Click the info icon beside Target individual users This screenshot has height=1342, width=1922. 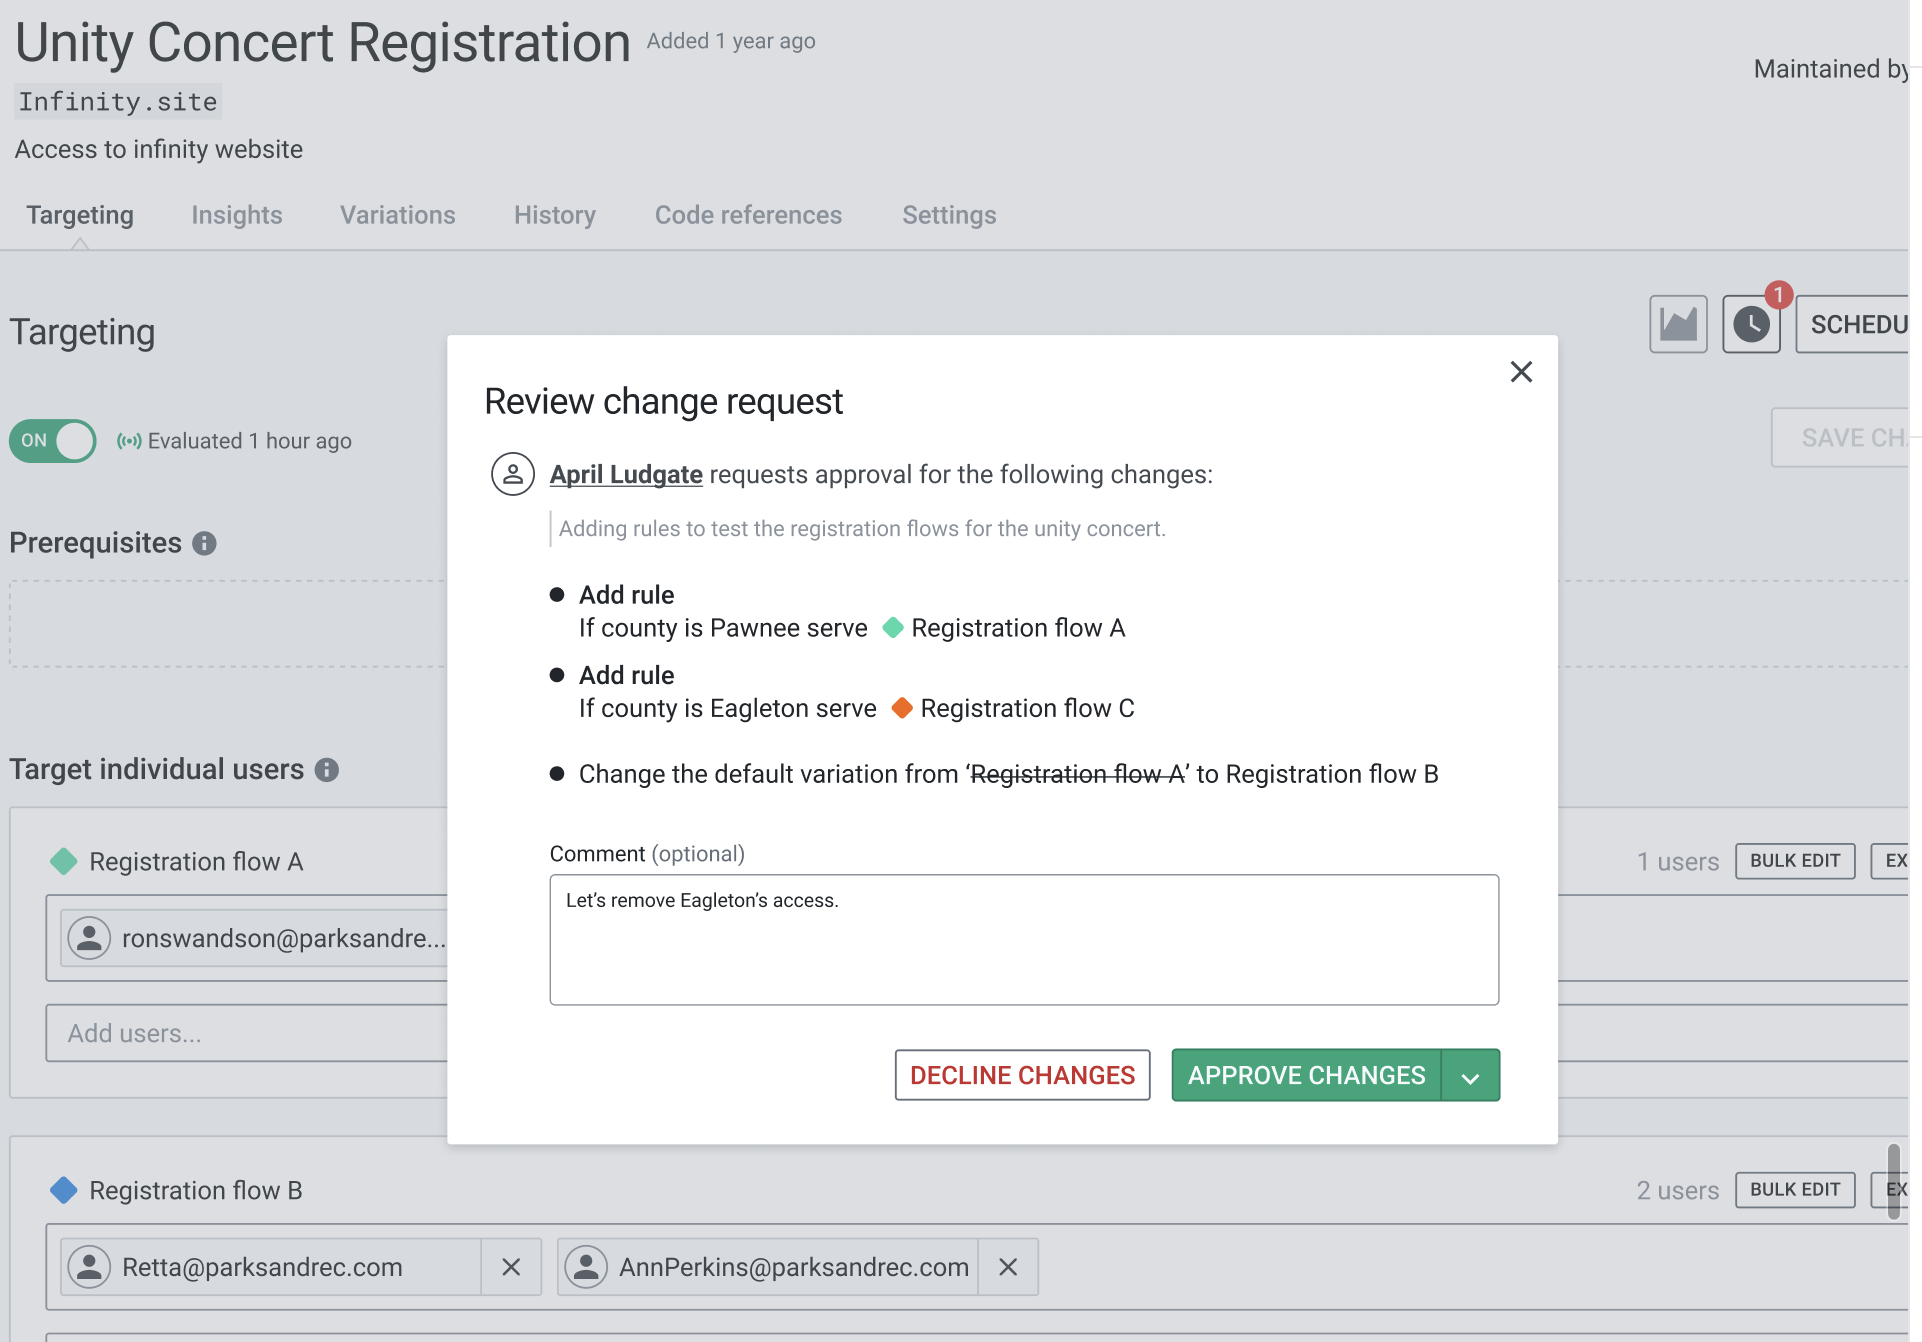click(327, 770)
